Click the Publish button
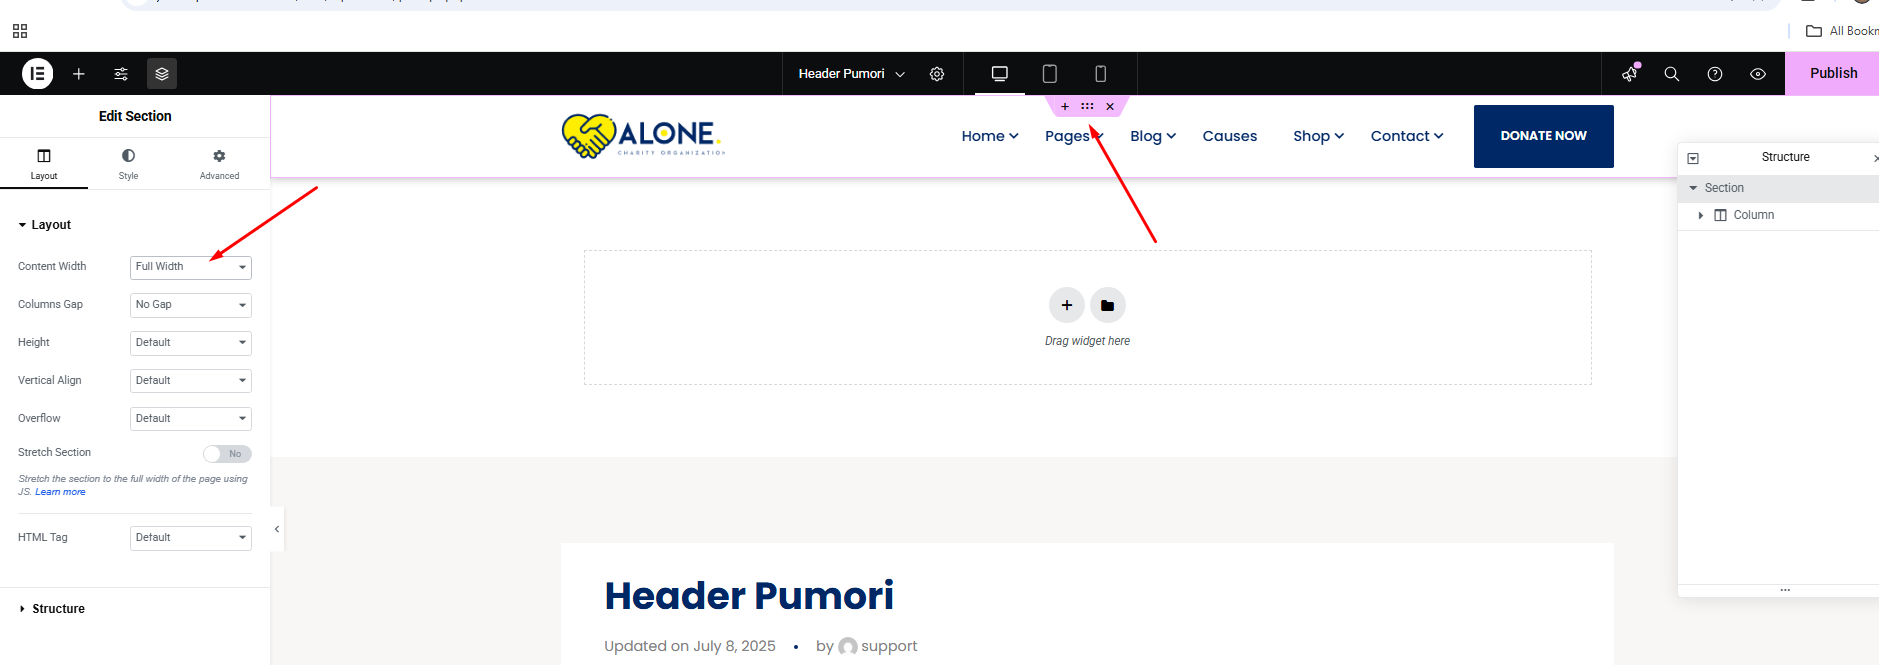The width and height of the screenshot is (1879, 665). pos(1833,73)
